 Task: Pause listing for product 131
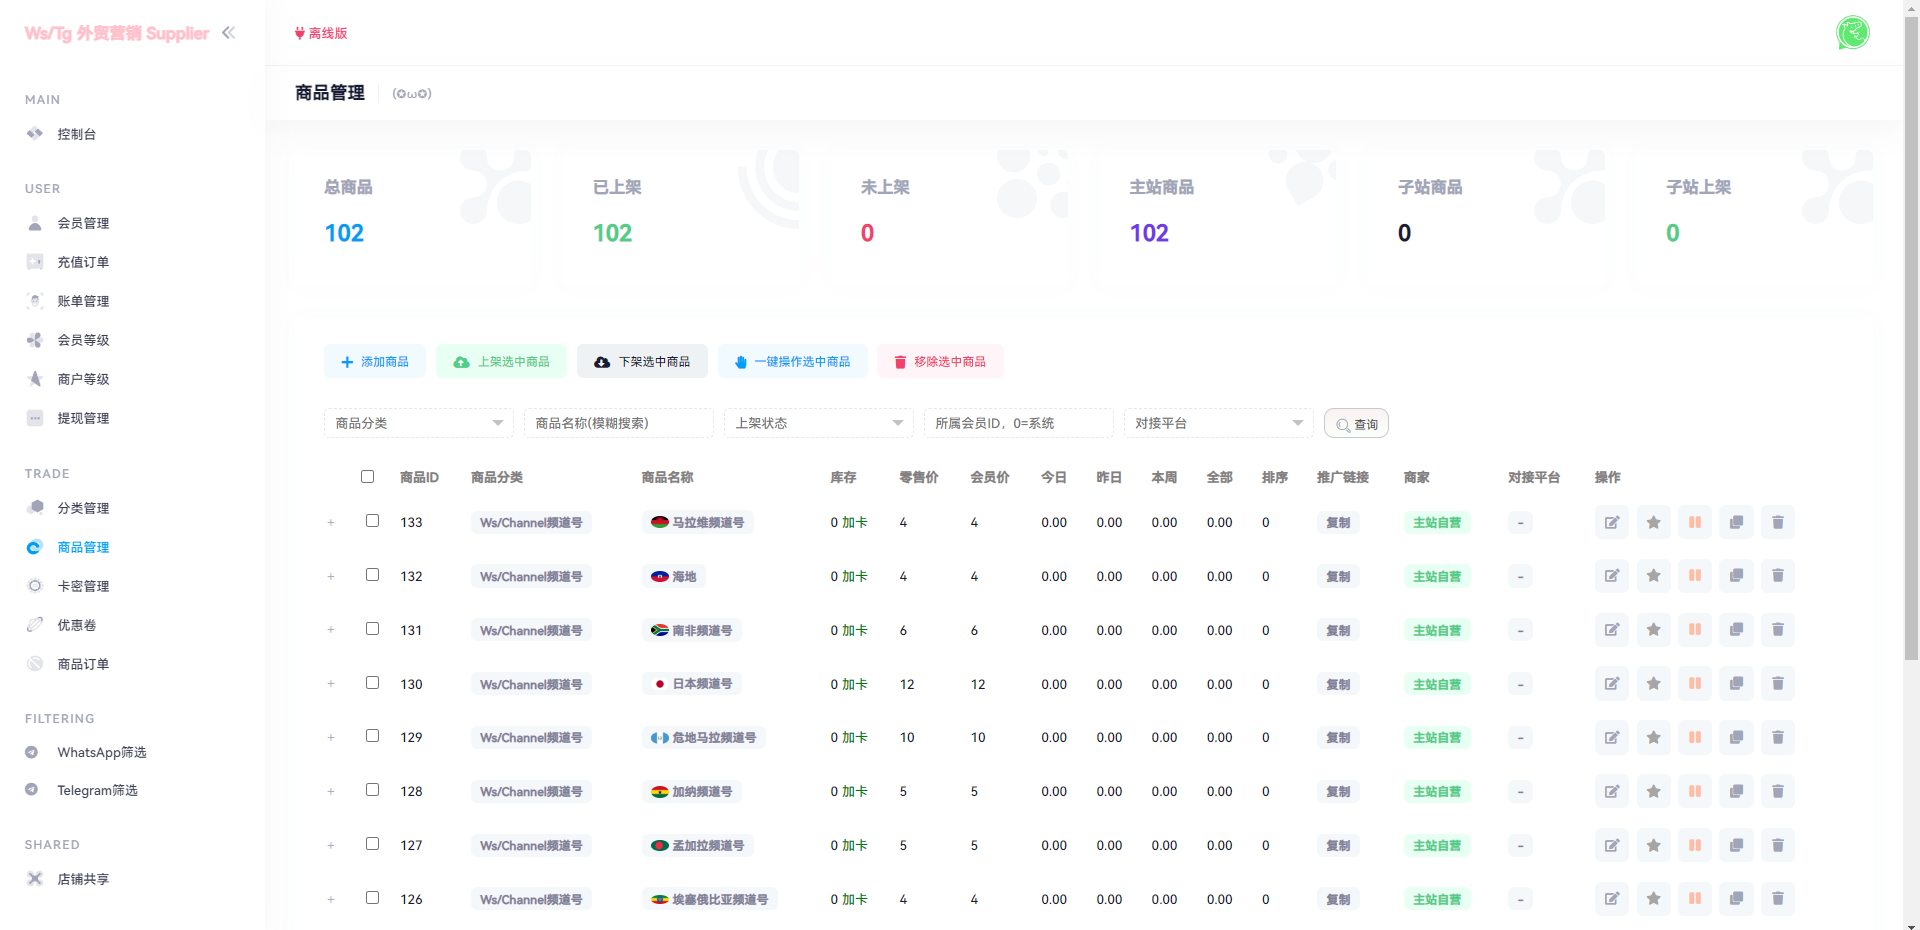tap(1695, 630)
